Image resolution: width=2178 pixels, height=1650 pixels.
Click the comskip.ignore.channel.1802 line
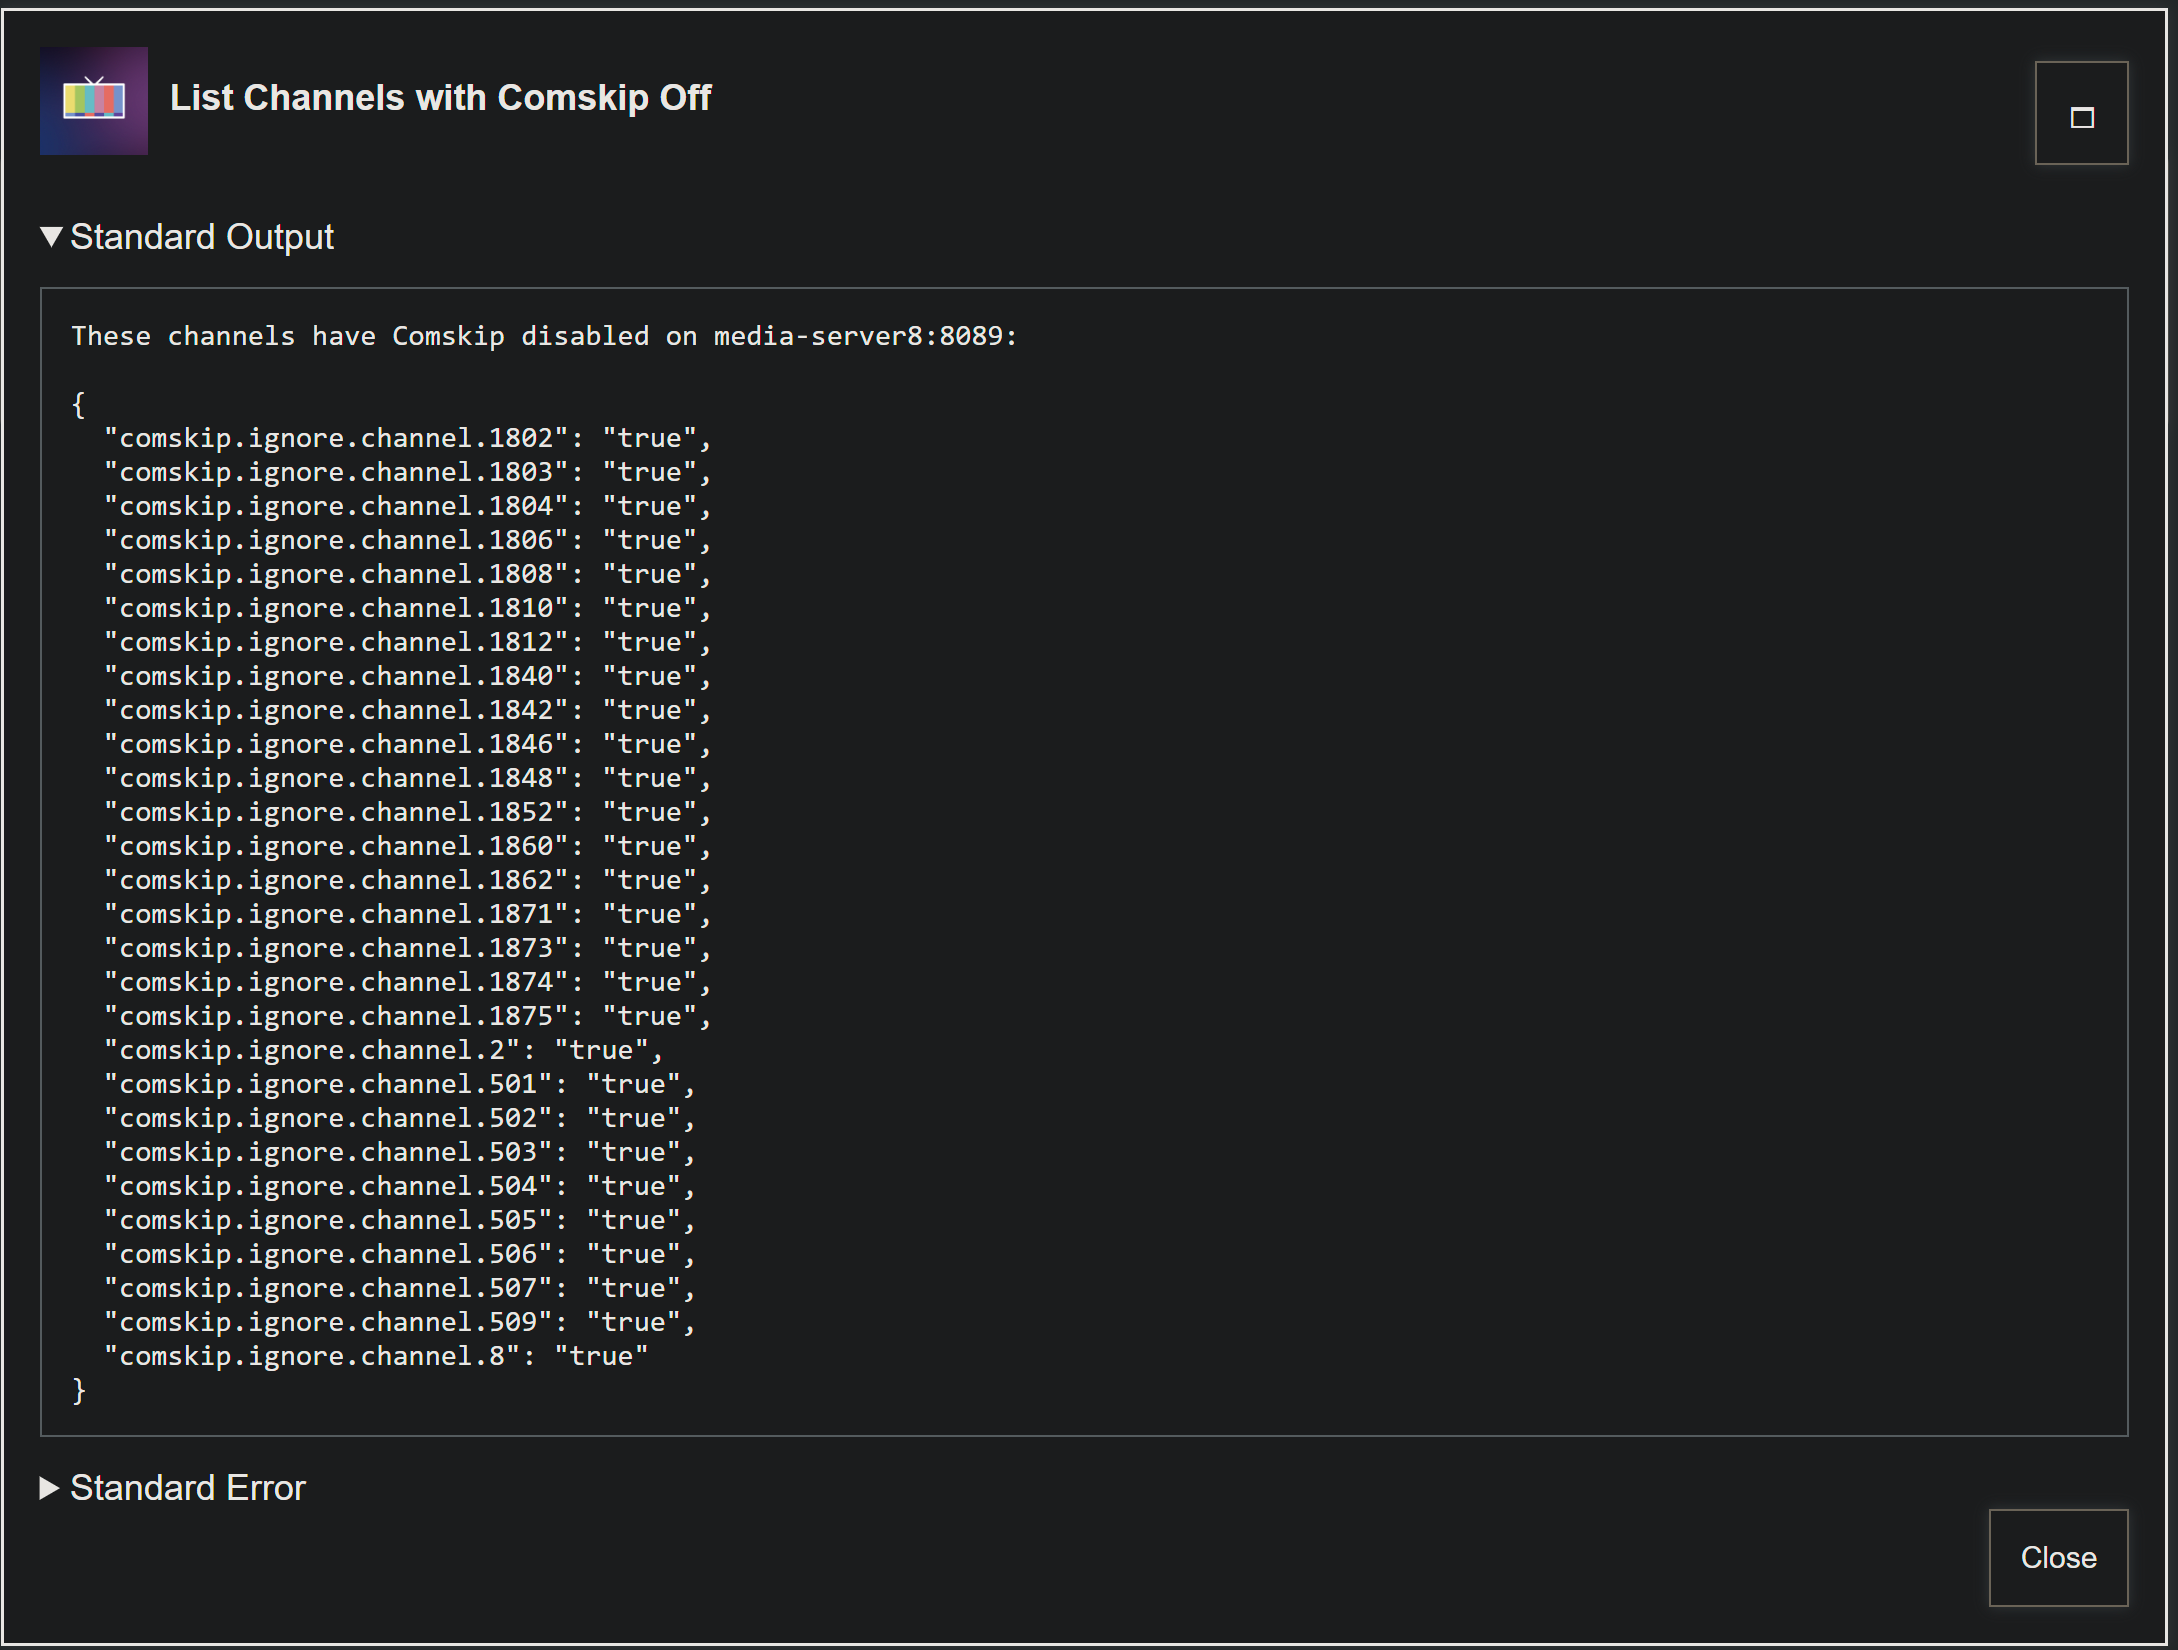(x=407, y=438)
